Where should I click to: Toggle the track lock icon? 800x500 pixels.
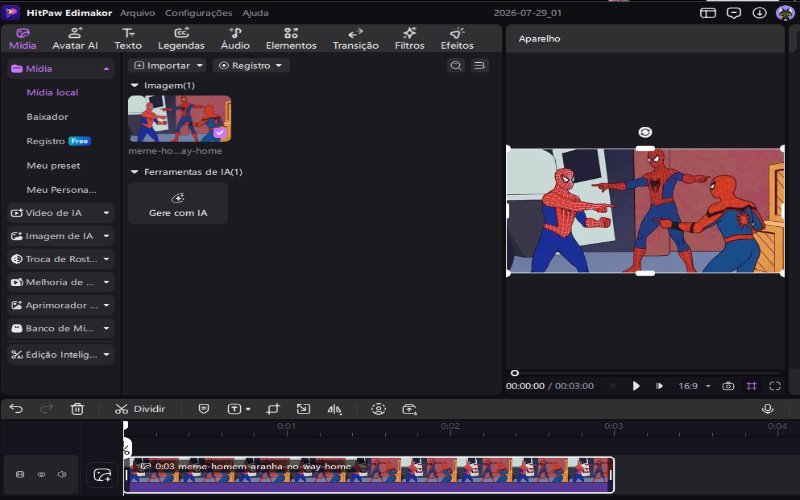pos(20,474)
